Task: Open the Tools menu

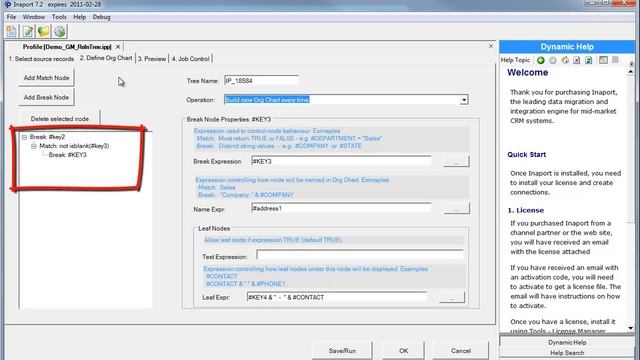Action: [59, 17]
